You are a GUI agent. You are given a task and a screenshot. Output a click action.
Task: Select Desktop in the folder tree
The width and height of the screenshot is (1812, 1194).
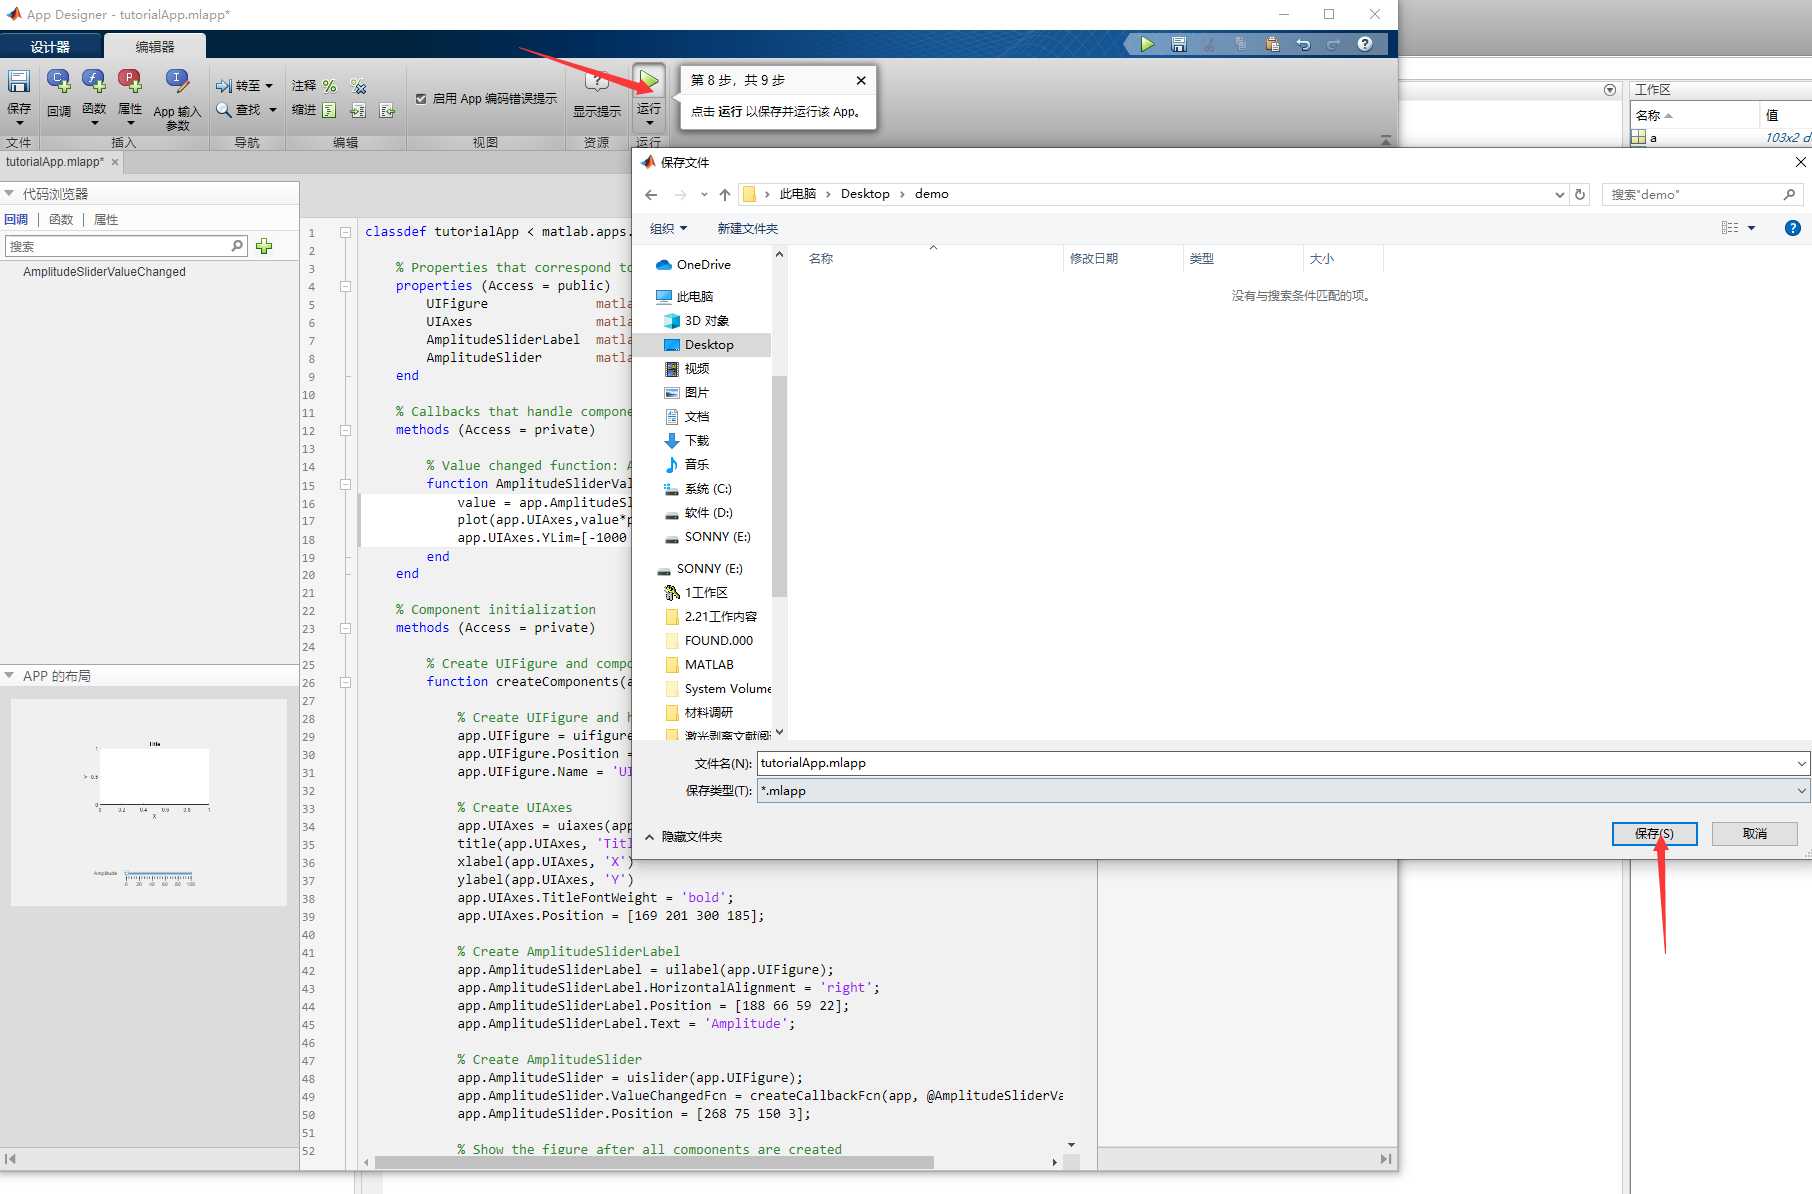[709, 345]
